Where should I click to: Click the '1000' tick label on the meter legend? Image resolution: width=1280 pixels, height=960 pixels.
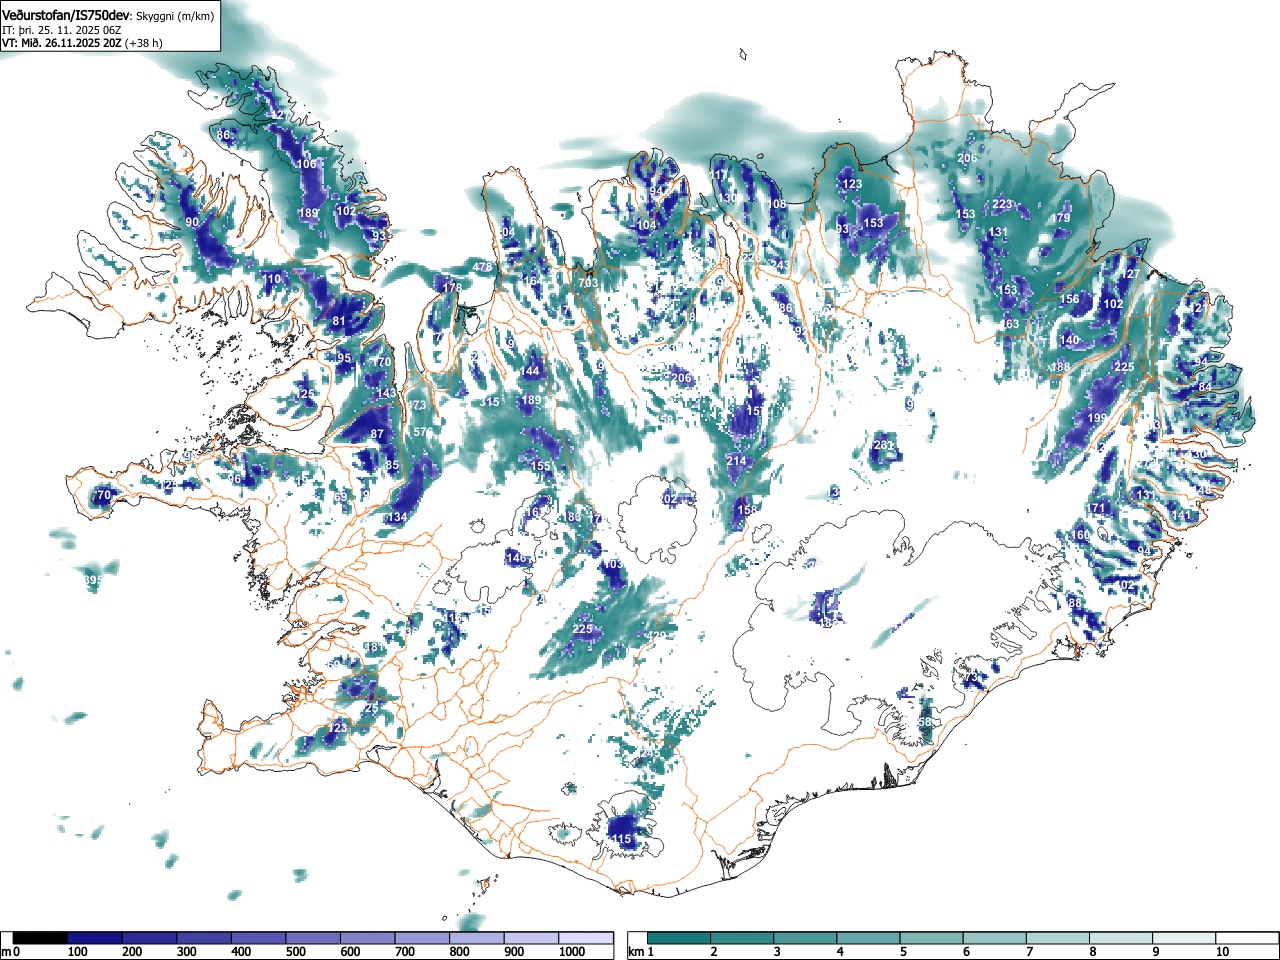[x=572, y=952]
